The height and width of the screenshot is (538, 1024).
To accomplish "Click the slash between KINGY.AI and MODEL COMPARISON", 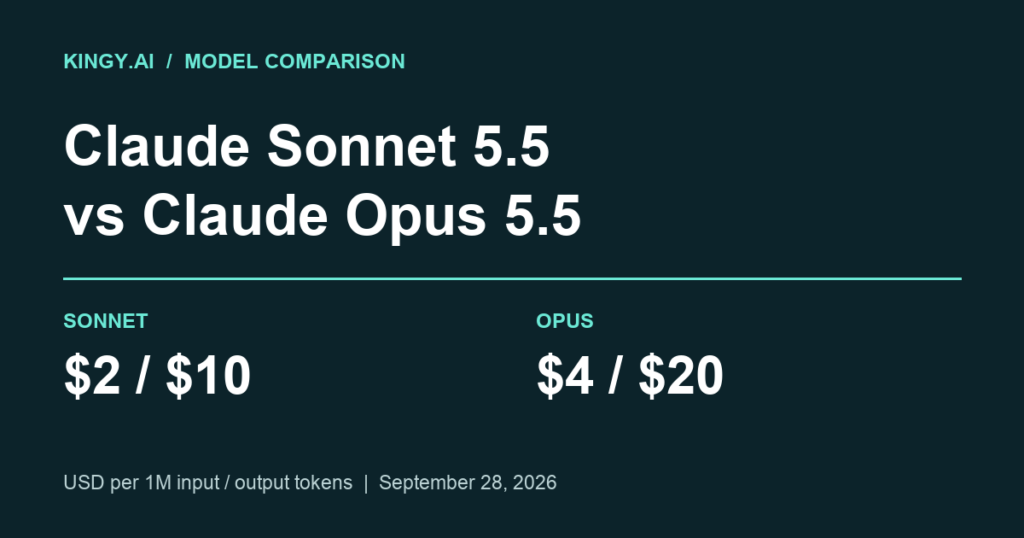I will pyautogui.click(x=169, y=61).
